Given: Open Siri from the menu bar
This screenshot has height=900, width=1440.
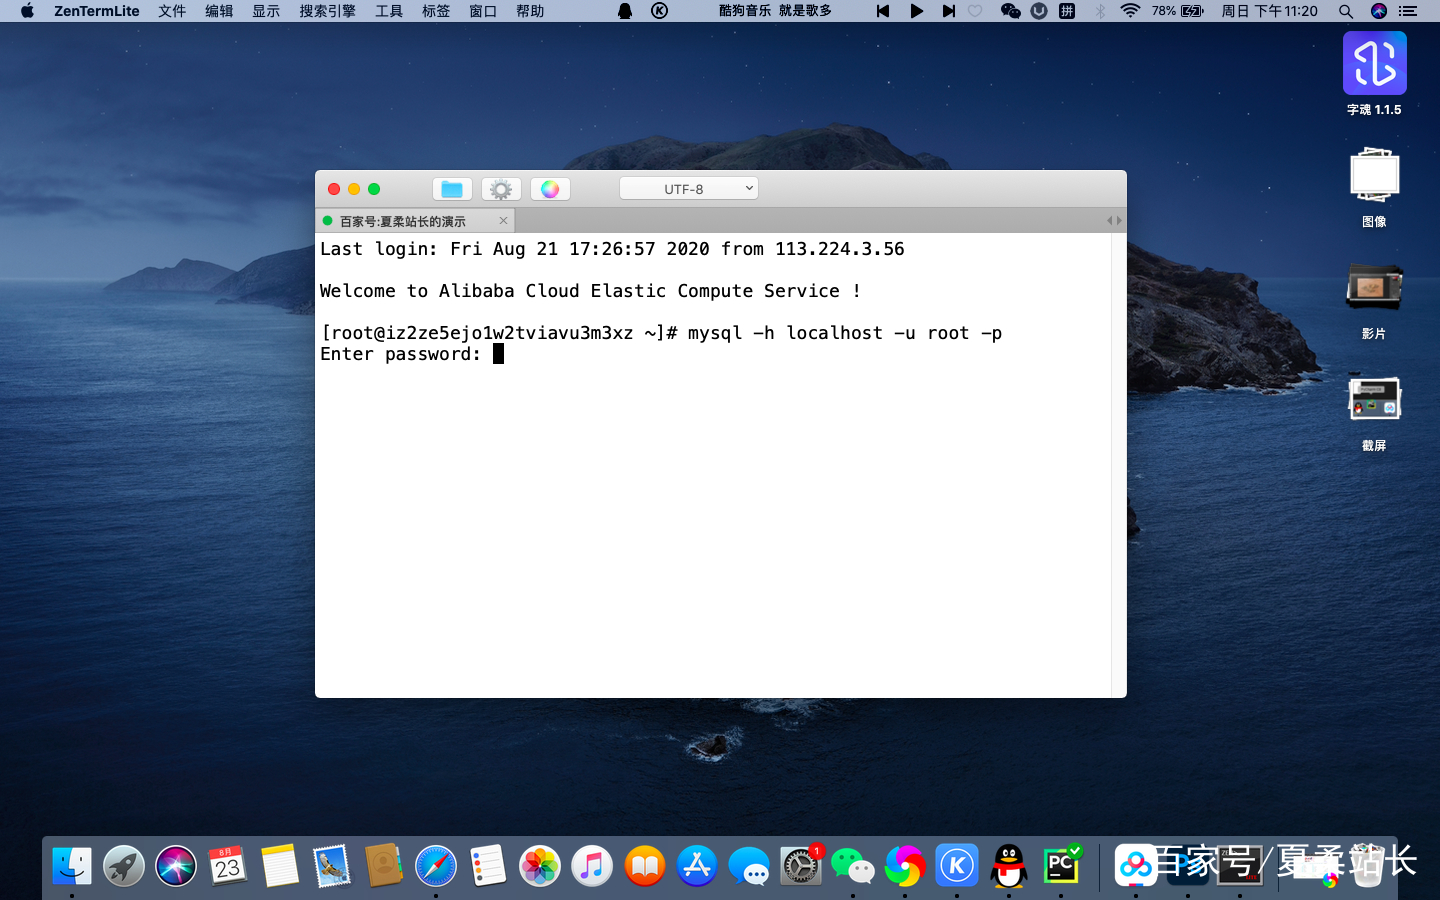Looking at the screenshot, I should point(1379,11).
